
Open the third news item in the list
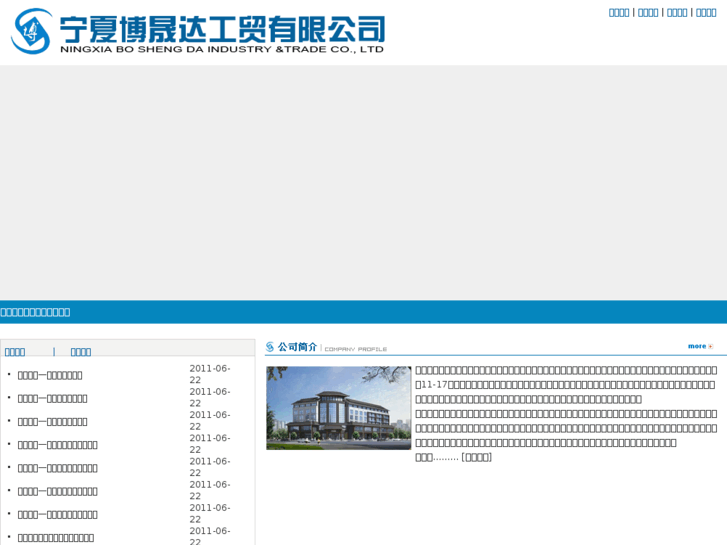coord(52,422)
